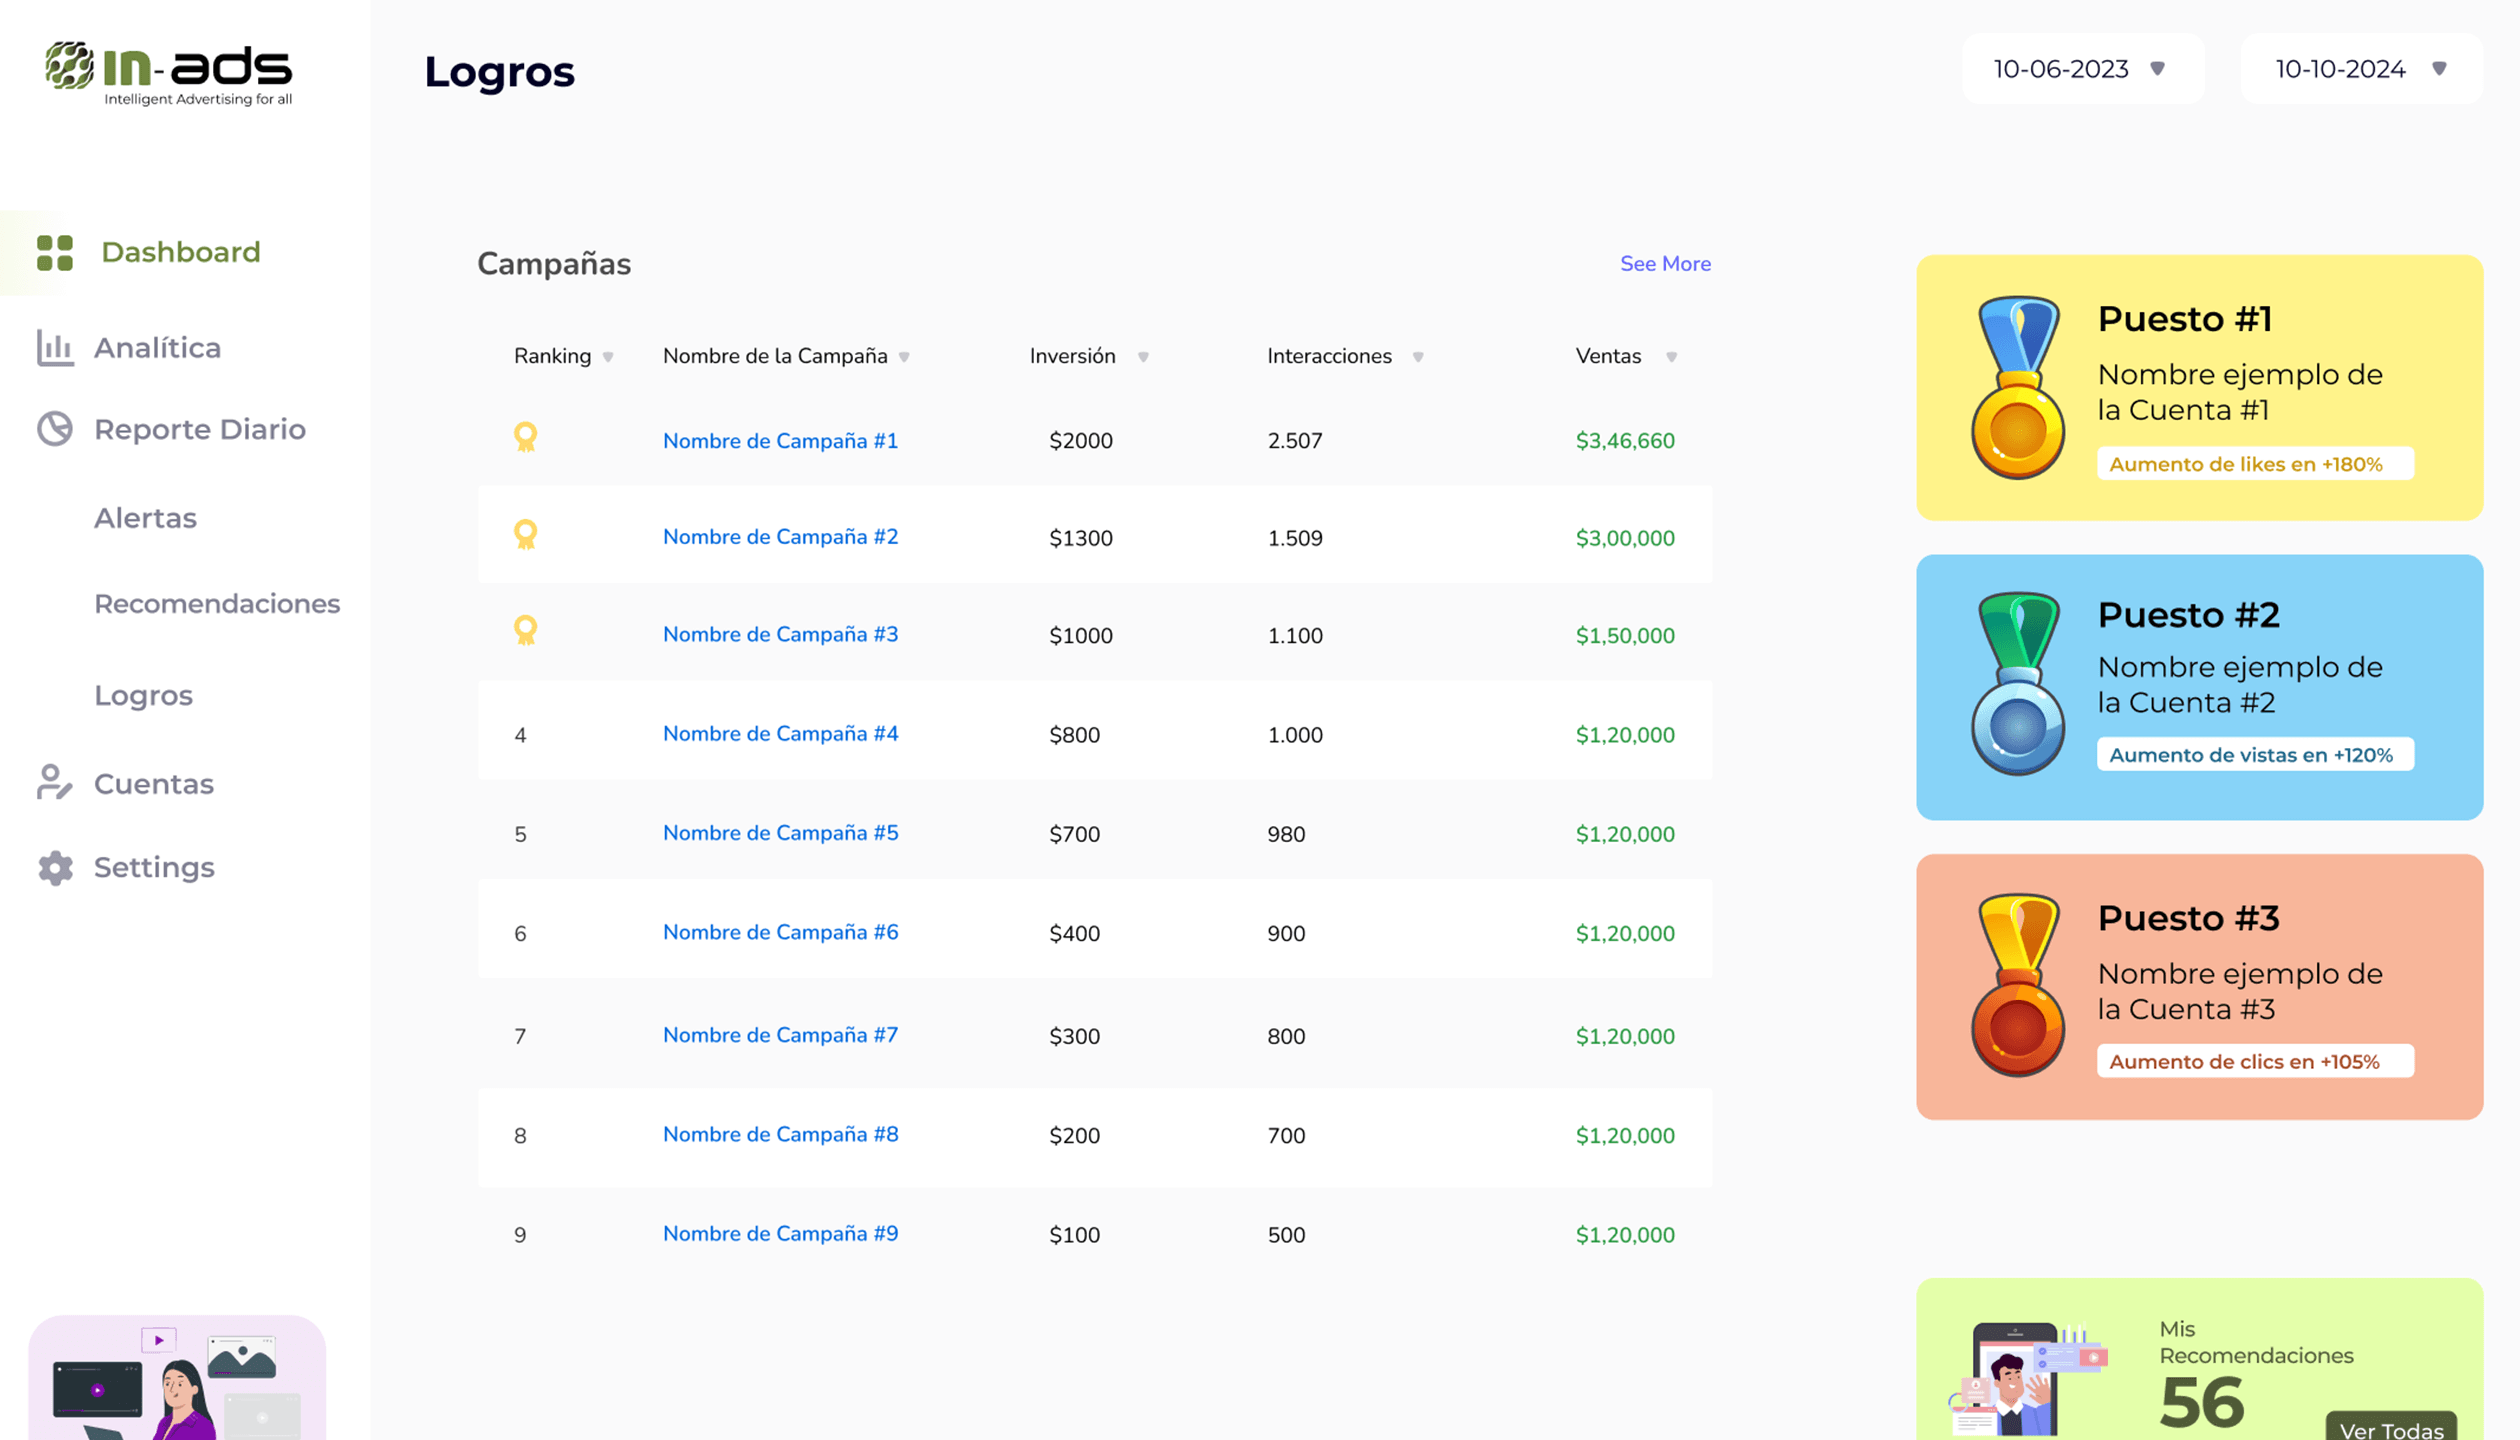The height and width of the screenshot is (1440, 2520).
Task: Go to Recomendaciones in the sidebar
Action: pos(217,604)
